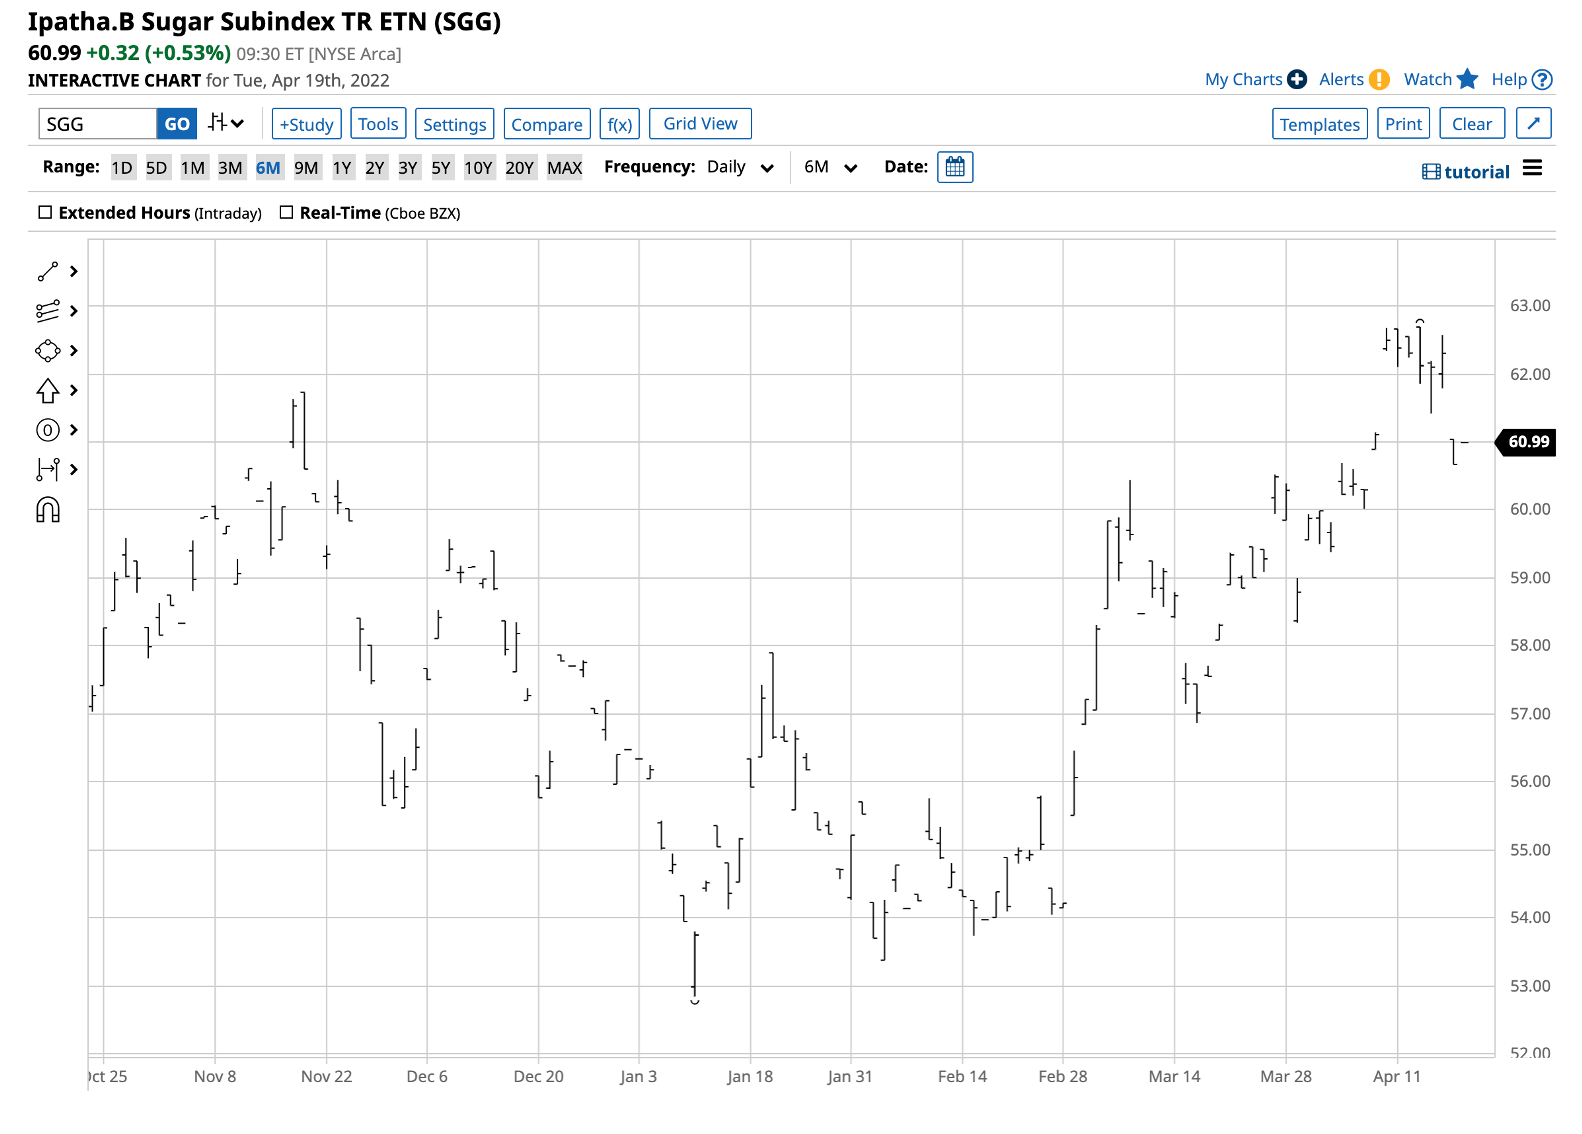Image resolution: width=1582 pixels, height=1134 pixels.
Task: Select the Fibonacci lines tool icon
Action: pos(47,311)
